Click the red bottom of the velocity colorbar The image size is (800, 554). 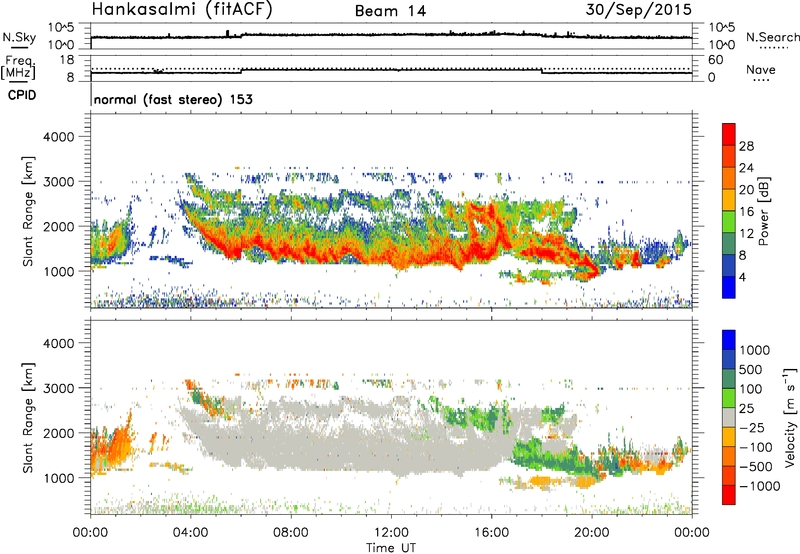(729, 495)
